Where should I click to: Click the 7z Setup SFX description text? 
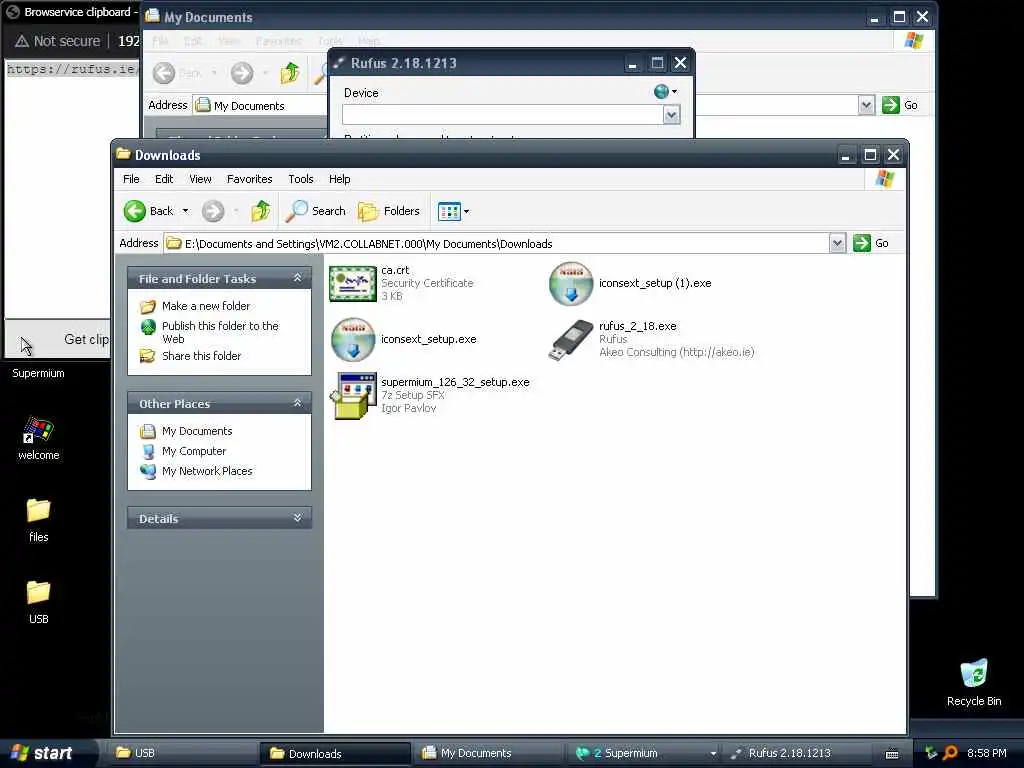click(413, 395)
